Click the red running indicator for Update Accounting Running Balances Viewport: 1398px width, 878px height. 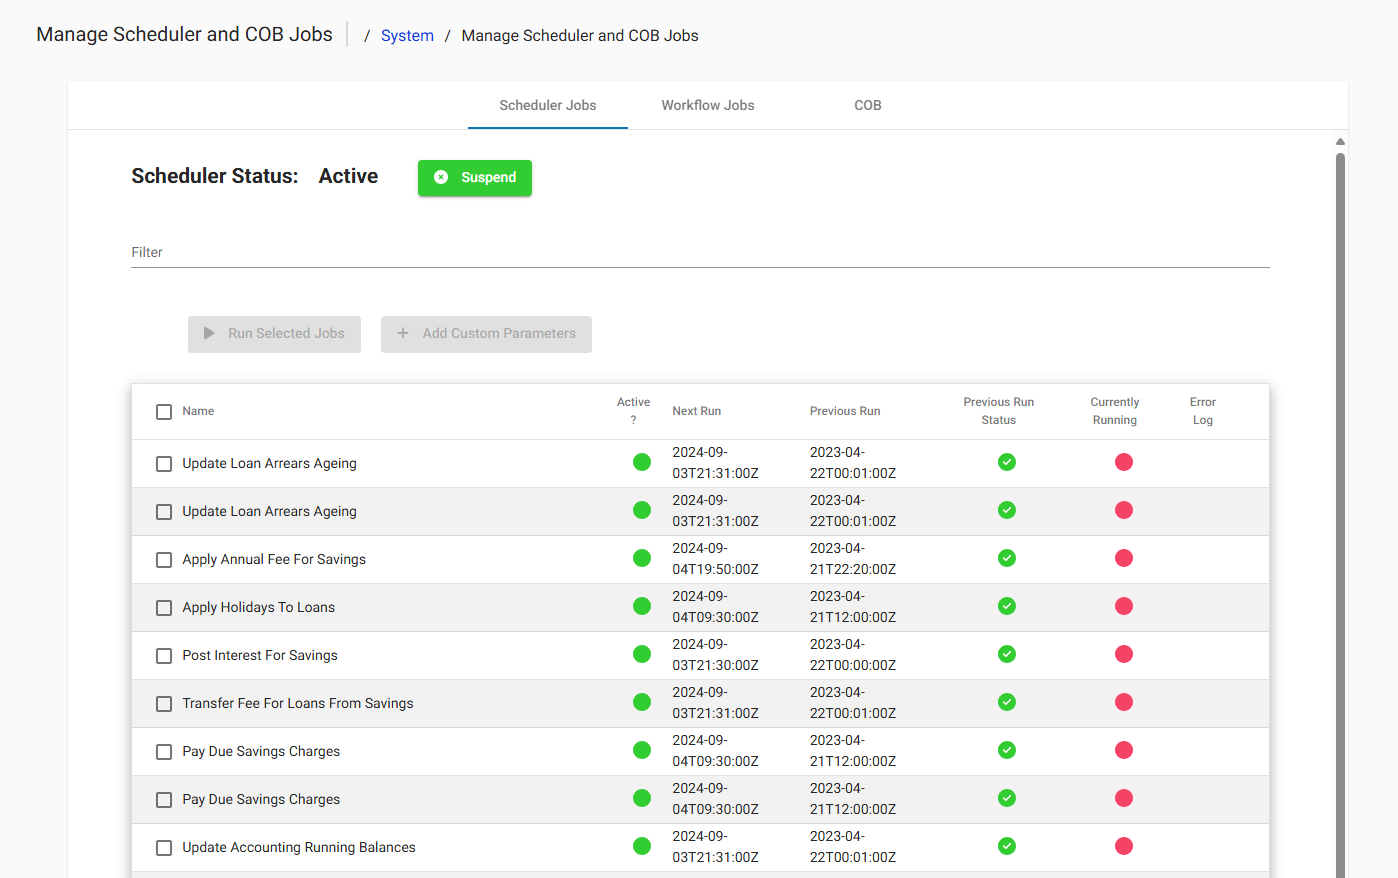(1123, 846)
